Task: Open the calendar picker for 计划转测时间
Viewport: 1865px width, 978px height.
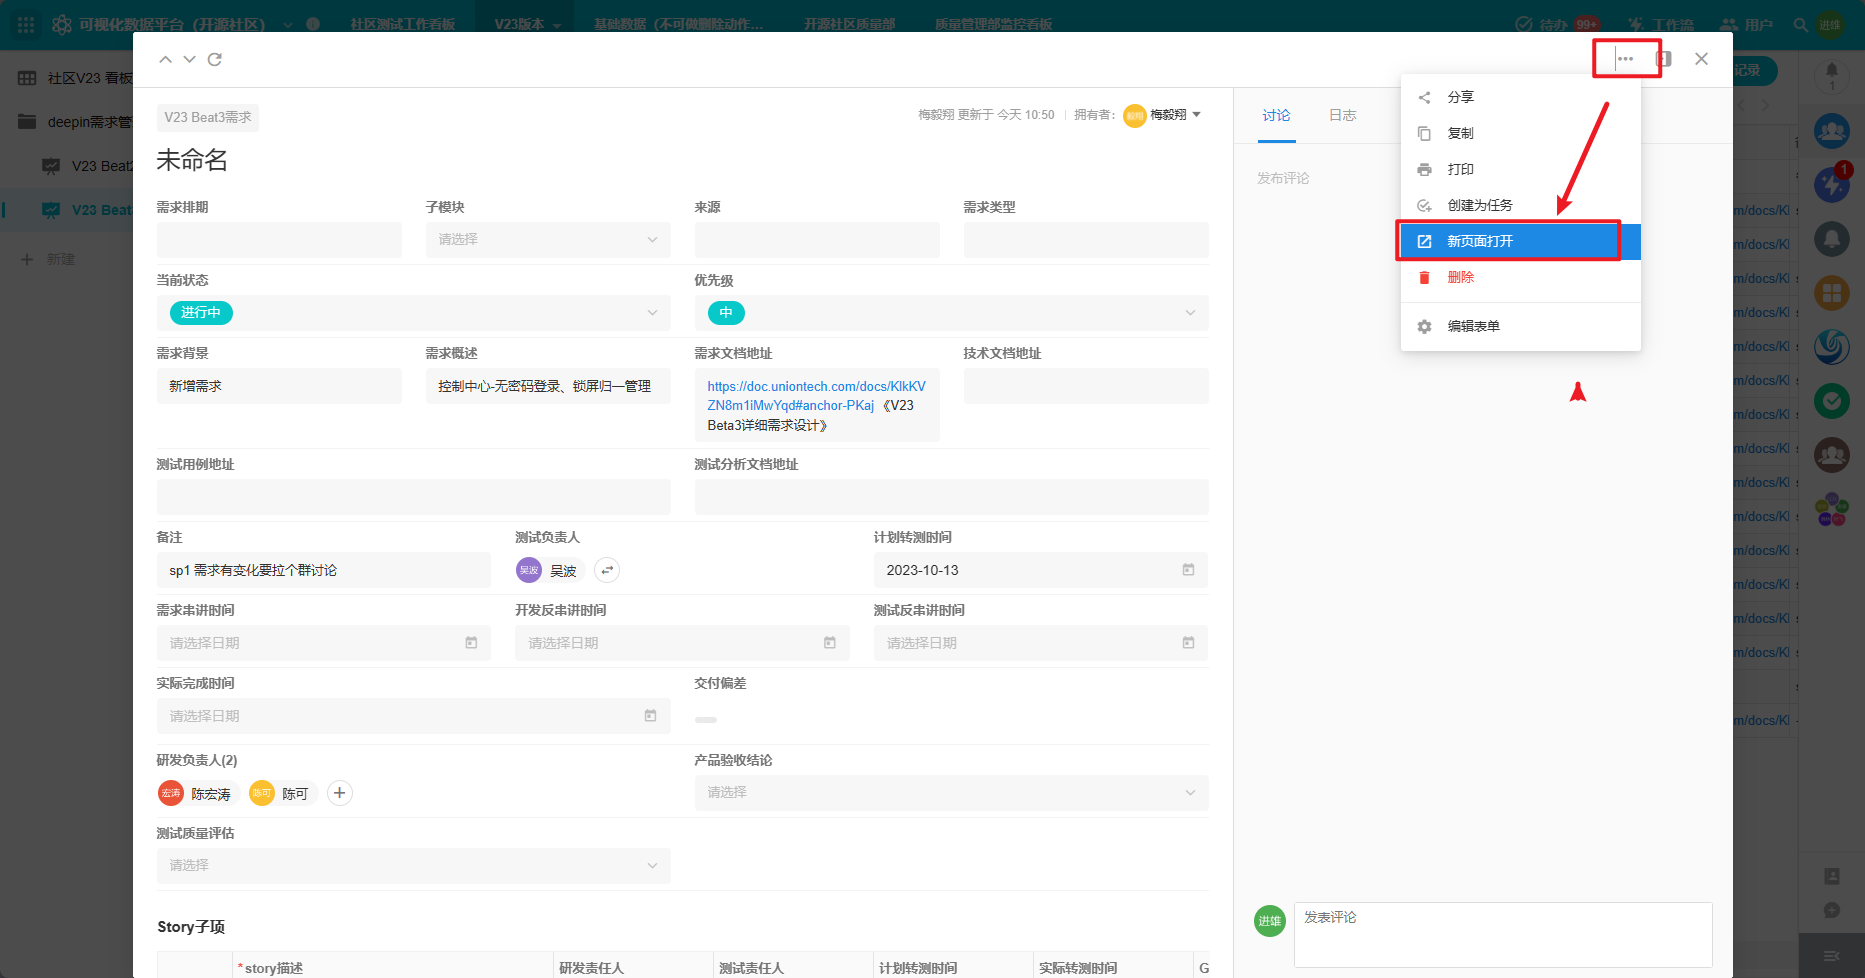Action: tap(1188, 570)
